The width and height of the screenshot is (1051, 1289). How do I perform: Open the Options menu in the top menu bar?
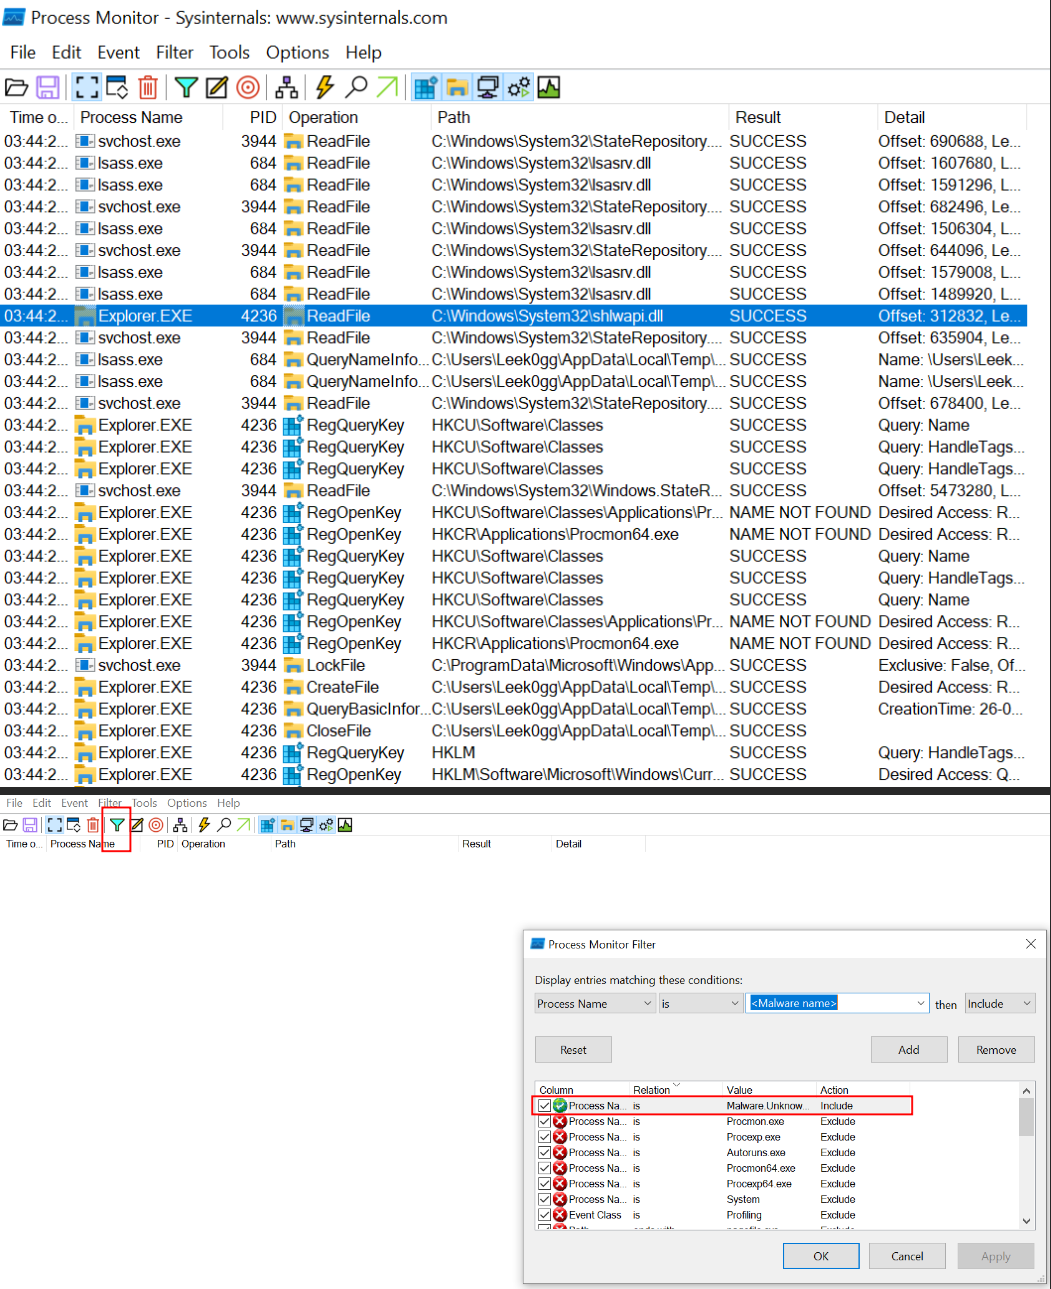pos(297,52)
